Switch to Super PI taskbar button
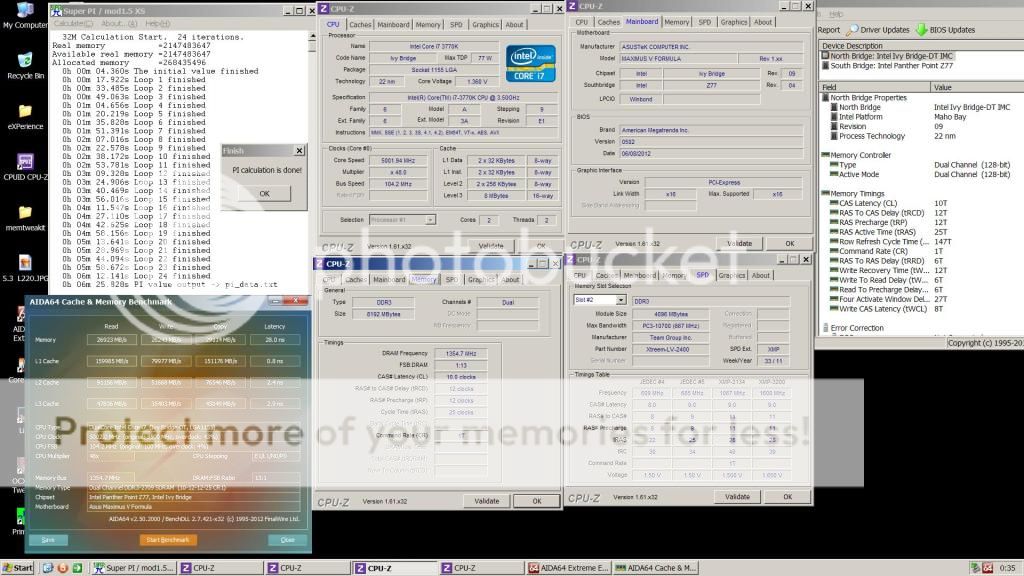The image size is (1024, 576). pos(133,568)
